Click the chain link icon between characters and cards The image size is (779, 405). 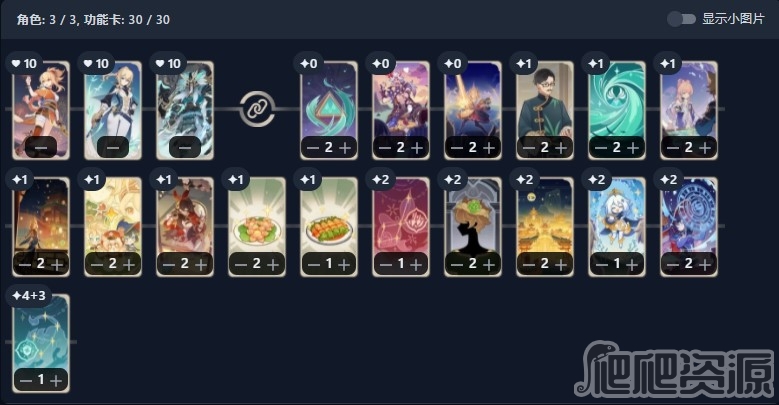[257, 109]
